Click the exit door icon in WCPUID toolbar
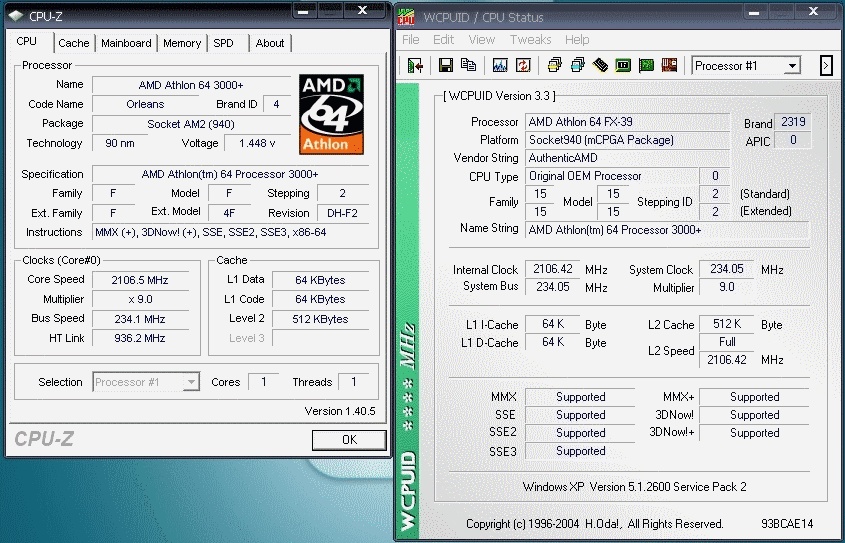Viewport: 845px width, 543px height. [x=415, y=66]
